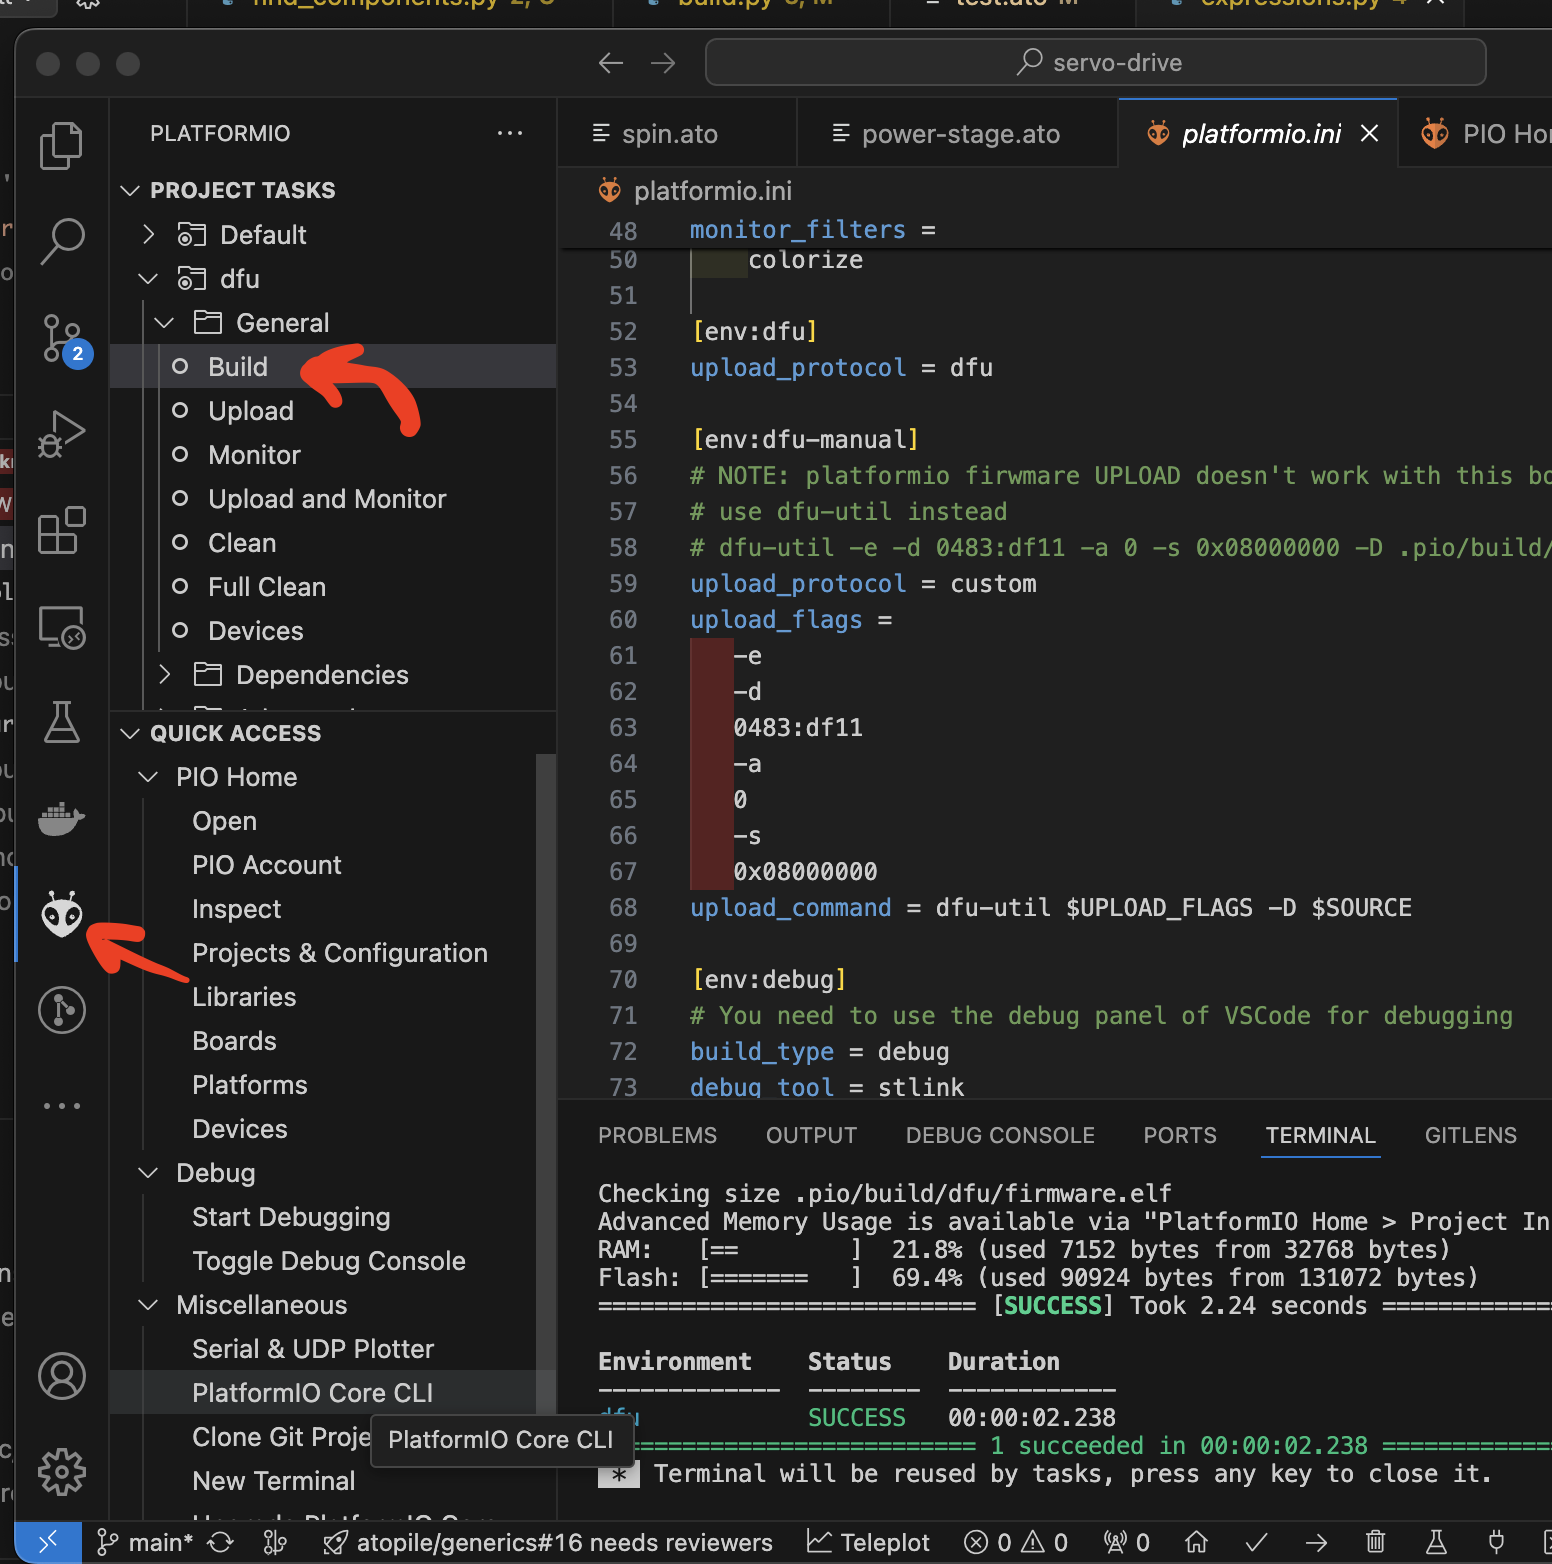Open PlatformIO panel more actions menu
The height and width of the screenshot is (1564, 1552).
(x=510, y=133)
